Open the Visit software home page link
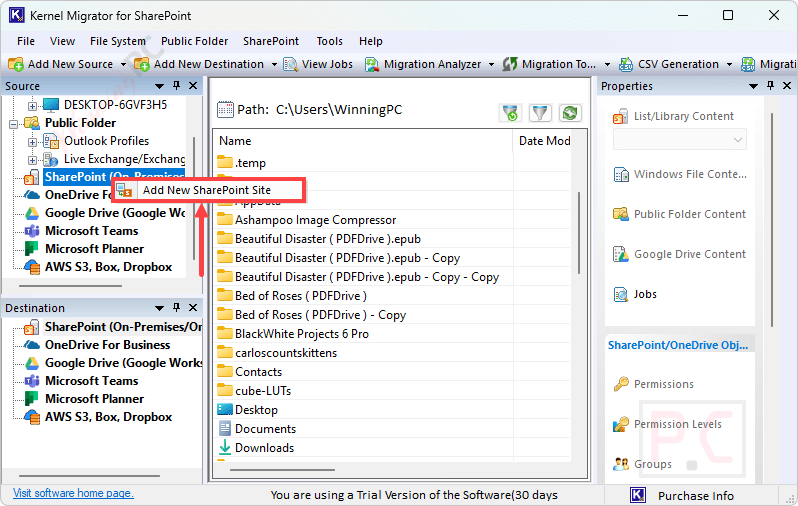This screenshot has width=798, height=506. (73, 493)
